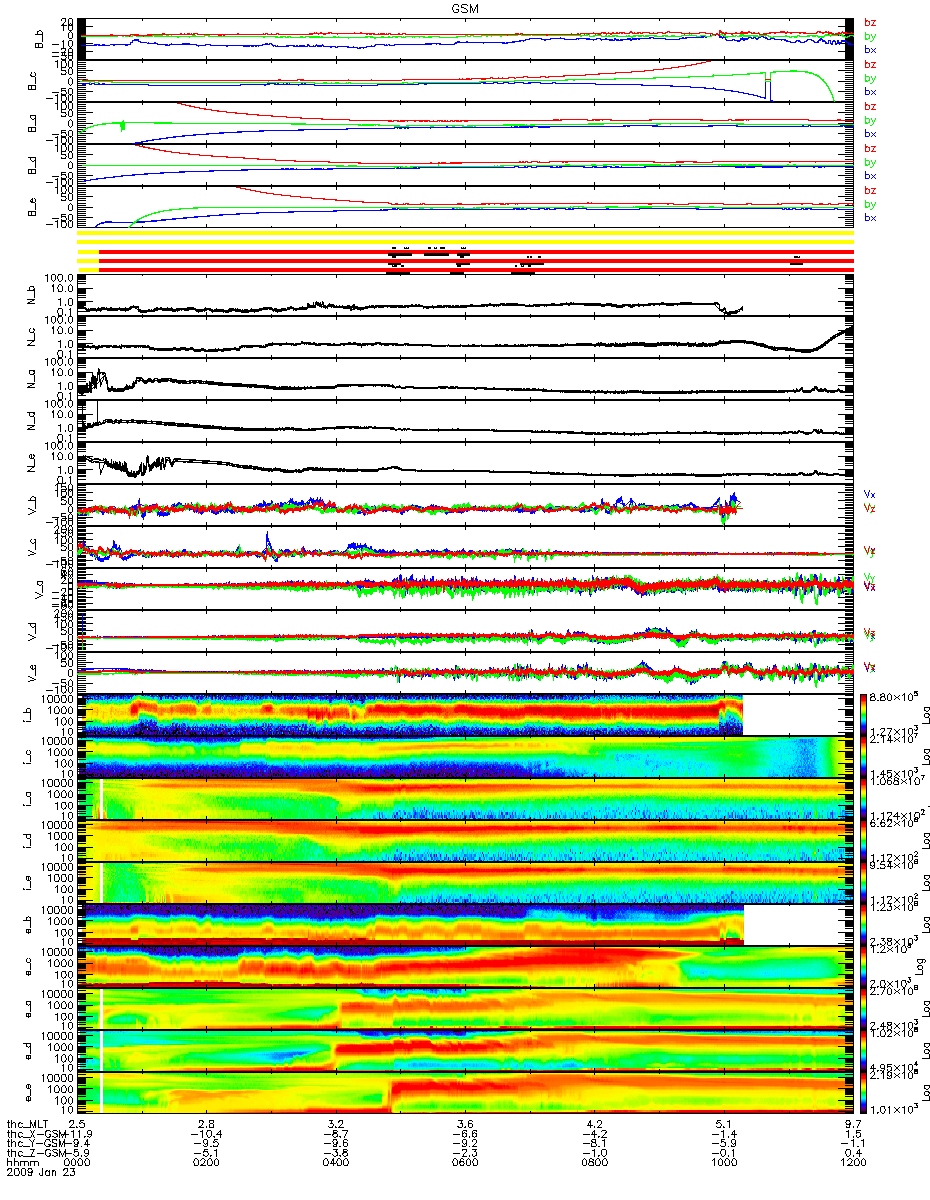Click the blue bx legend of B_a panel
Viewport: 930px width, 1200px height.
tap(870, 134)
